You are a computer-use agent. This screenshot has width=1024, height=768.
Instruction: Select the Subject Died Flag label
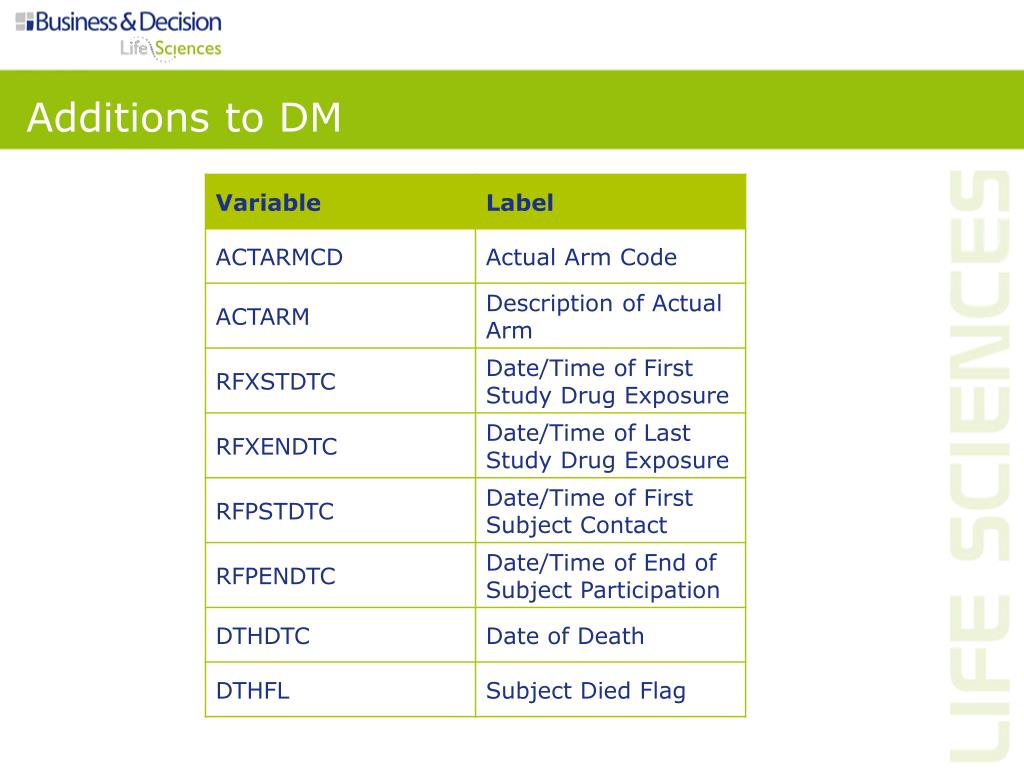[586, 691]
